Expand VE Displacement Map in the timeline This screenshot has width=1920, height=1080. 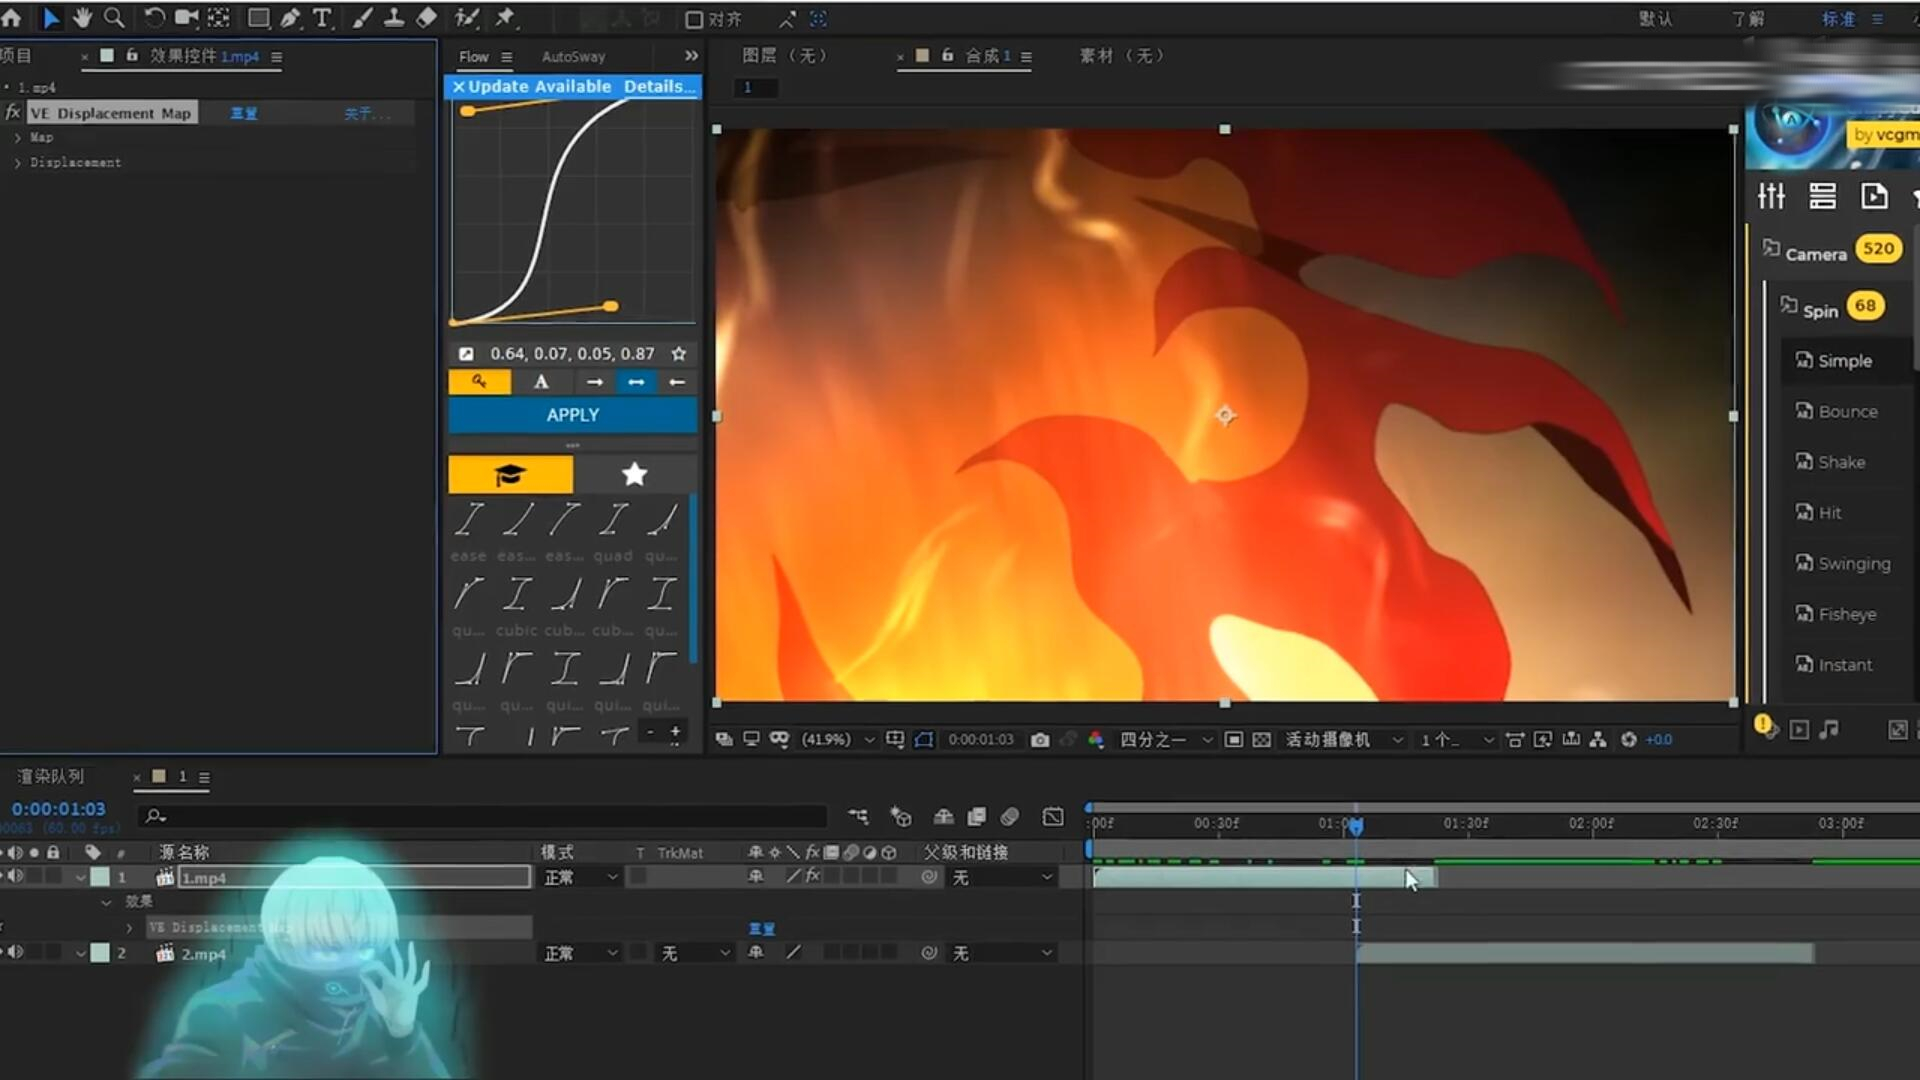(129, 928)
